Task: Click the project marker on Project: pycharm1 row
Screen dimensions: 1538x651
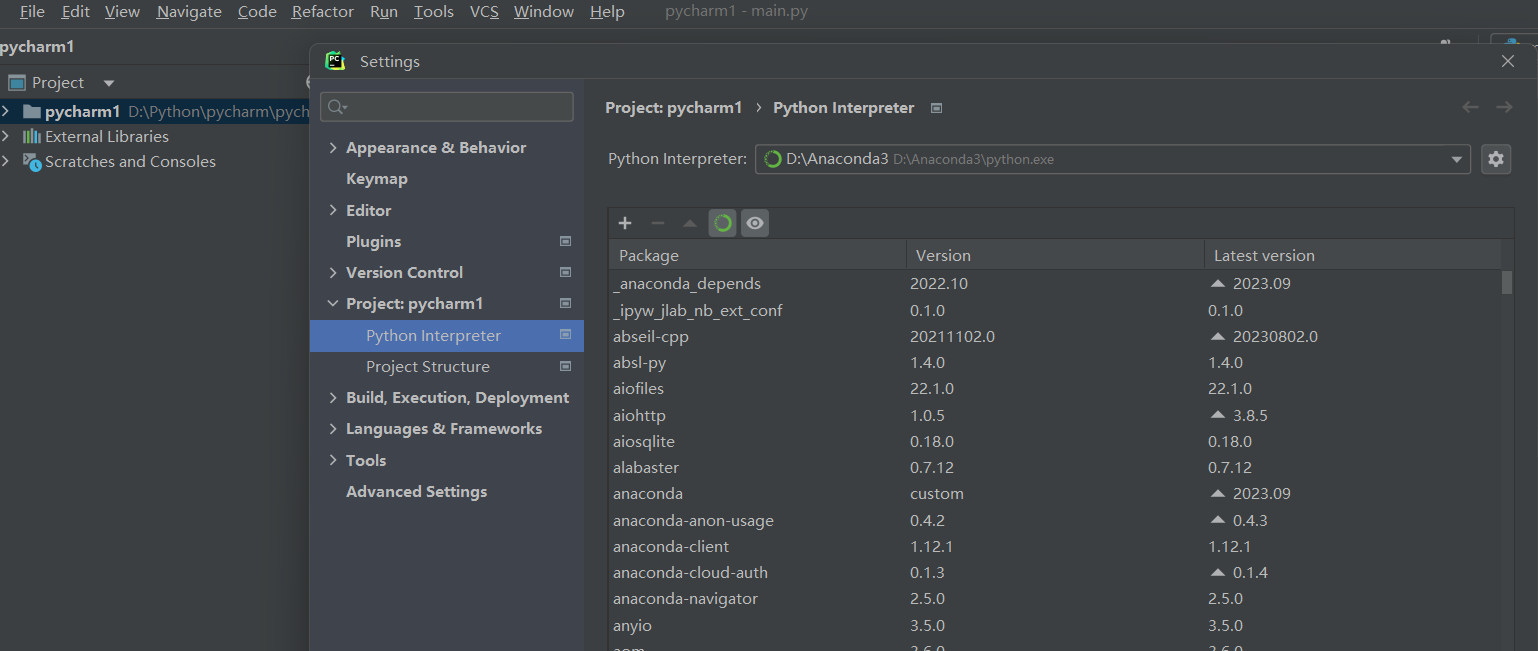Action: (x=565, y=303)
